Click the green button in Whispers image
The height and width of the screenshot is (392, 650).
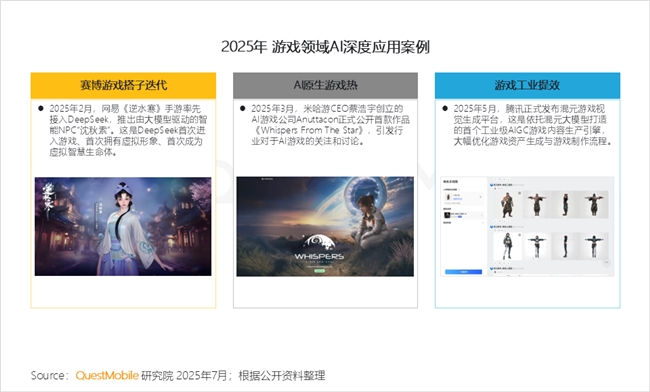click(320, 271)
